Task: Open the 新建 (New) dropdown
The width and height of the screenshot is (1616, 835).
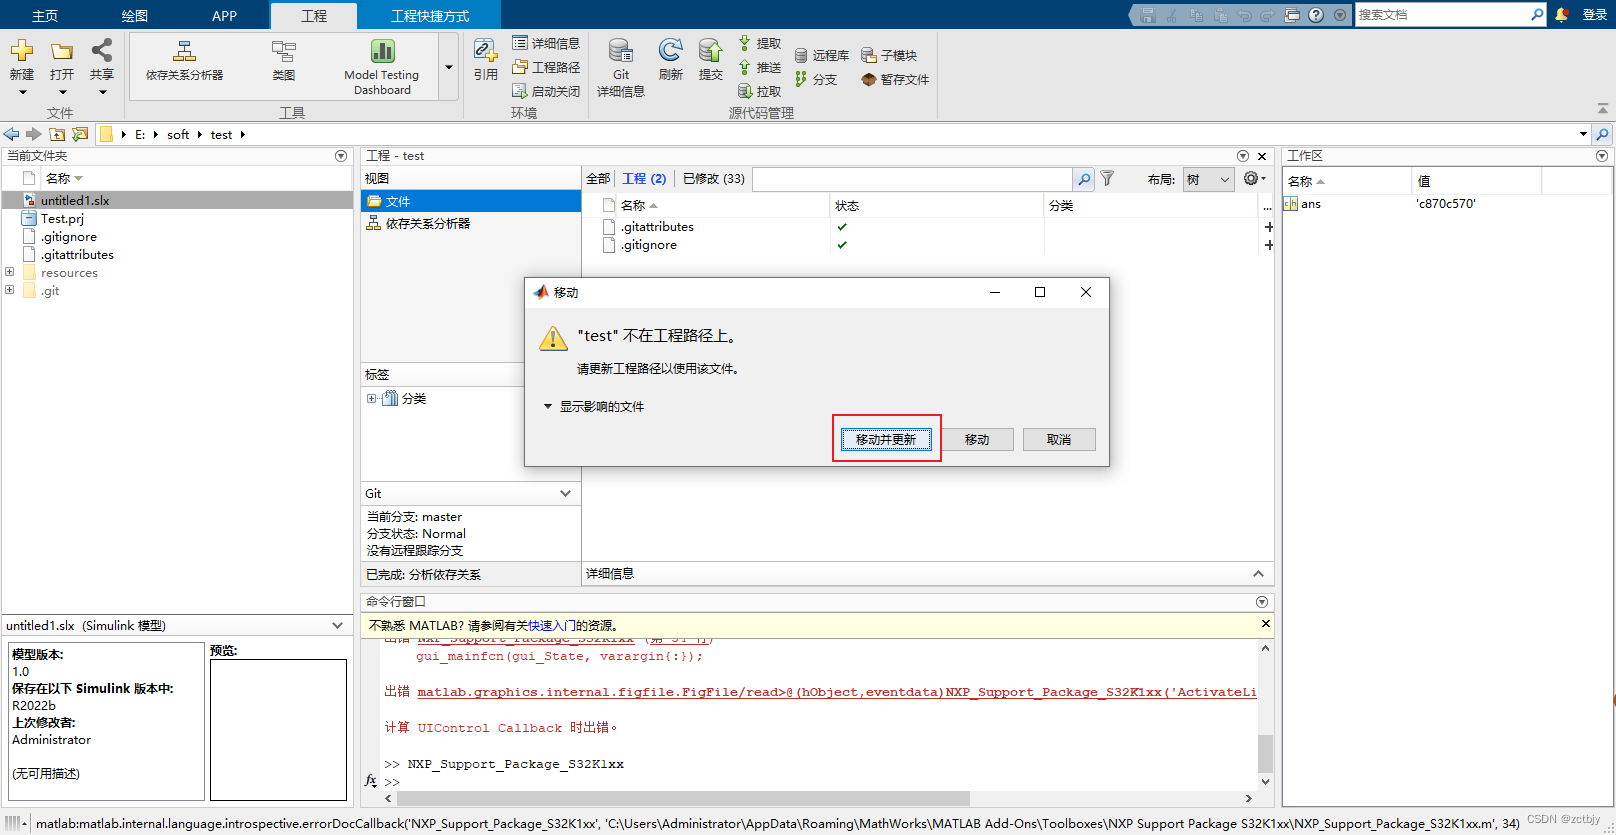Action: [x=21, y=67]
